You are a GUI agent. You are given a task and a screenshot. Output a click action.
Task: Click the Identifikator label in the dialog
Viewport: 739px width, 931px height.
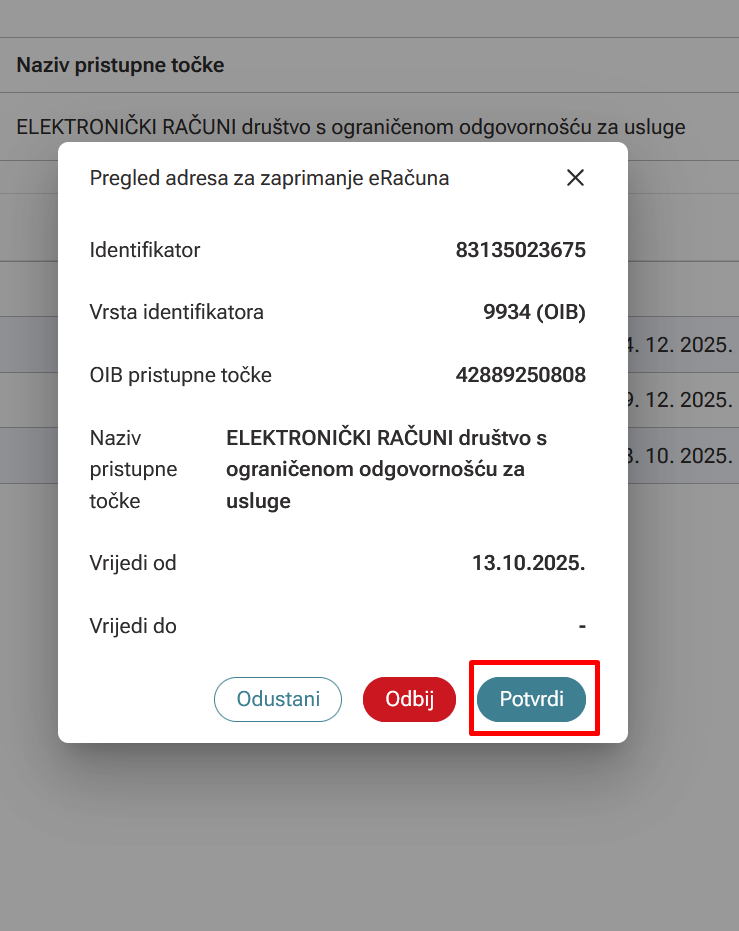pos(145,250)
